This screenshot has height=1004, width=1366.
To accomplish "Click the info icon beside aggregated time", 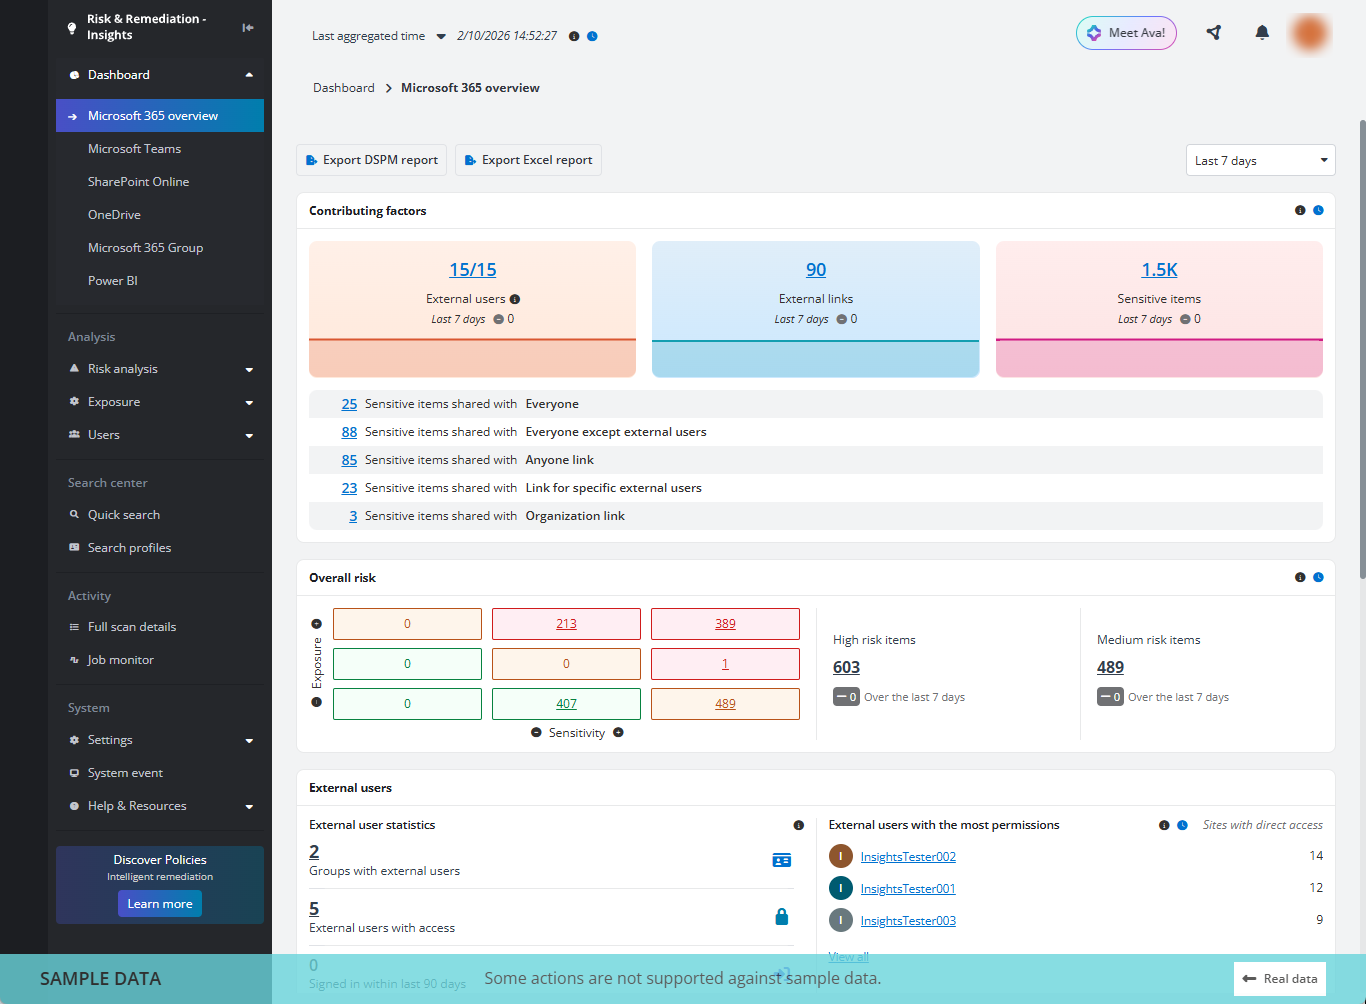I will (574, 36).
